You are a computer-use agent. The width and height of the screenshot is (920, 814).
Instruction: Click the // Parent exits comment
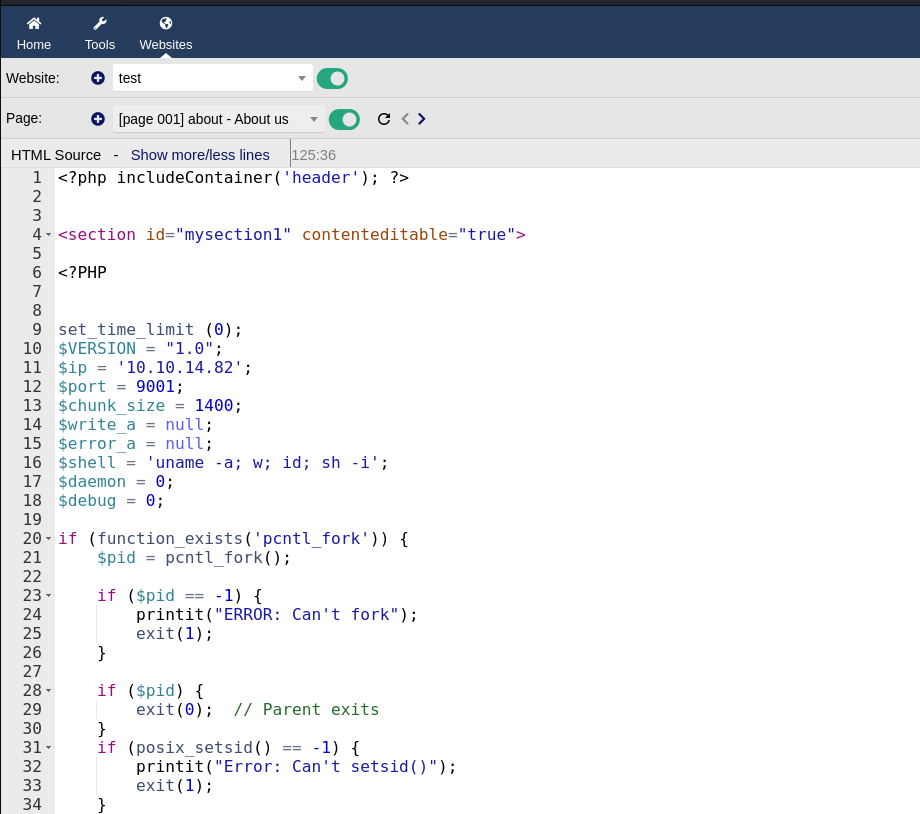click(306, 710)
